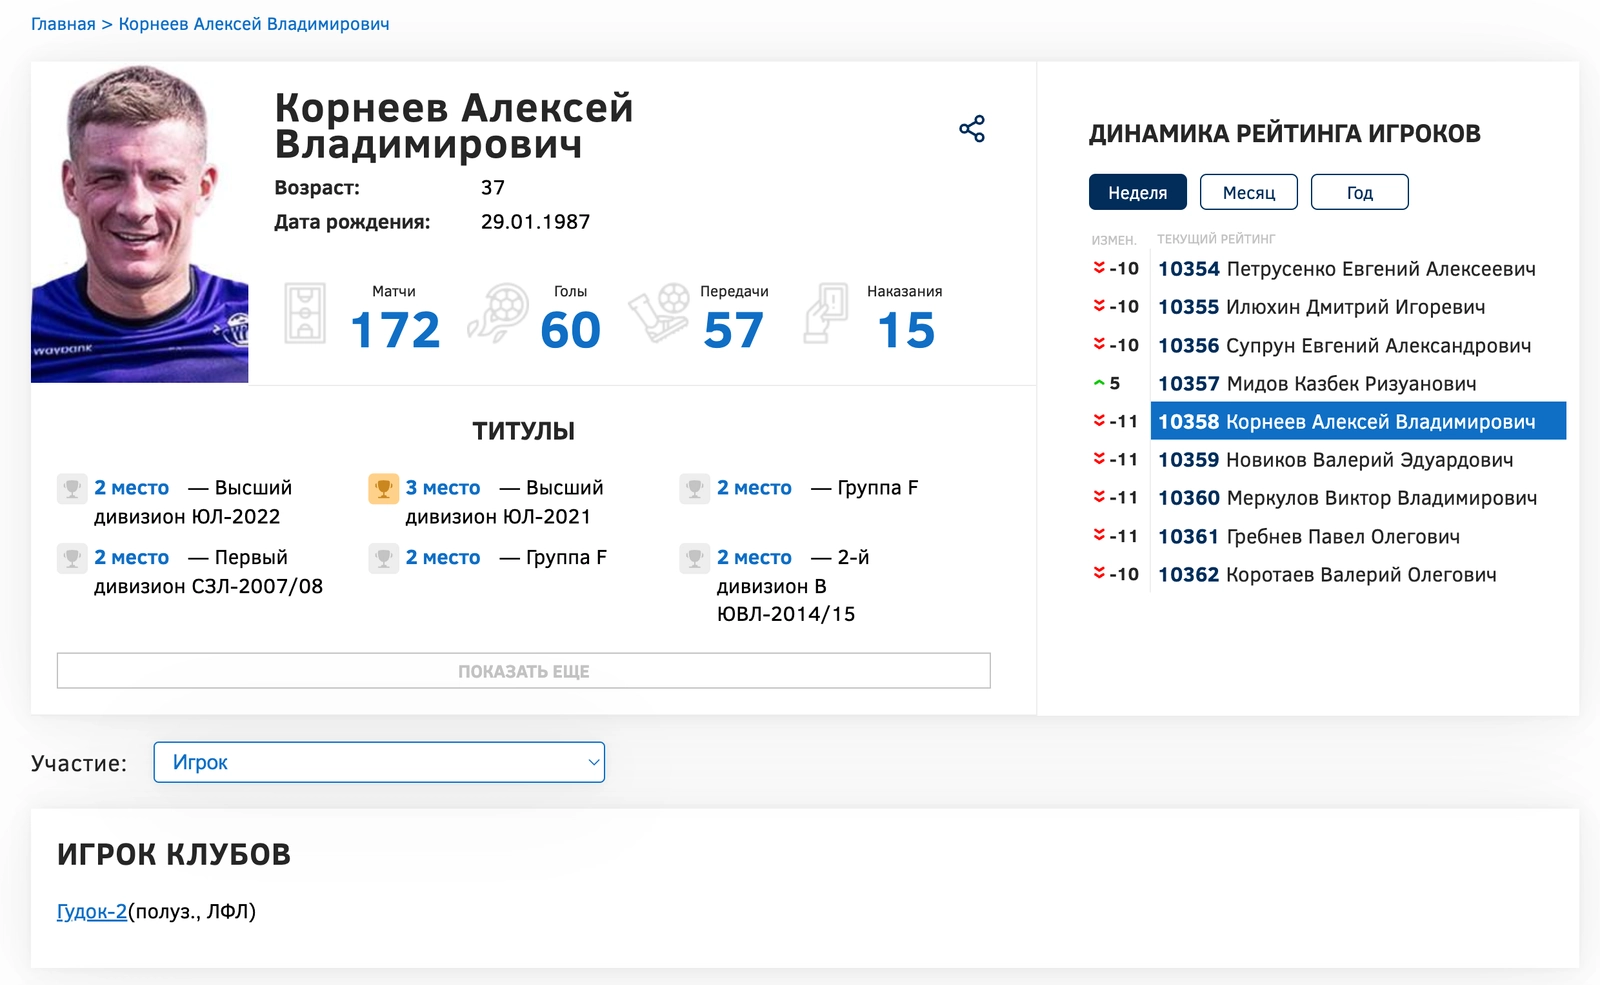Click the gold trophy icon for 3 место

(x=383, y=488)
